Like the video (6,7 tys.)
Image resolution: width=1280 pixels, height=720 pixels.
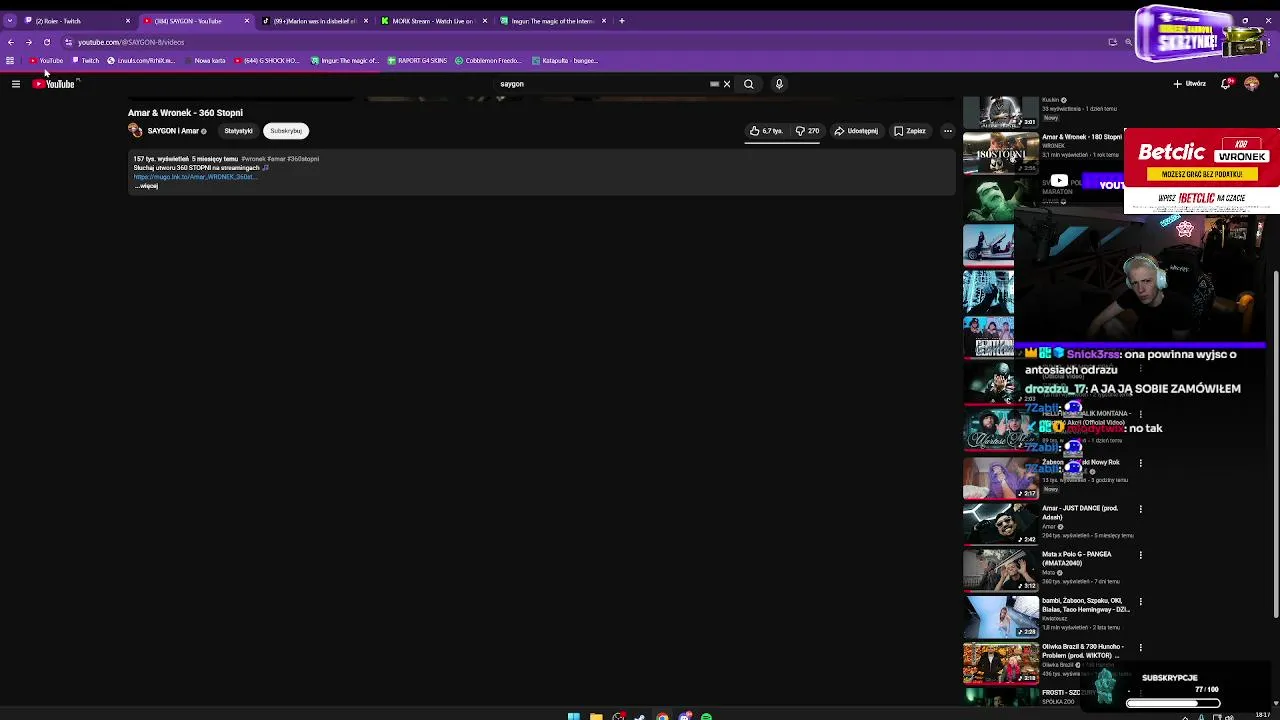tap(766, 131)
